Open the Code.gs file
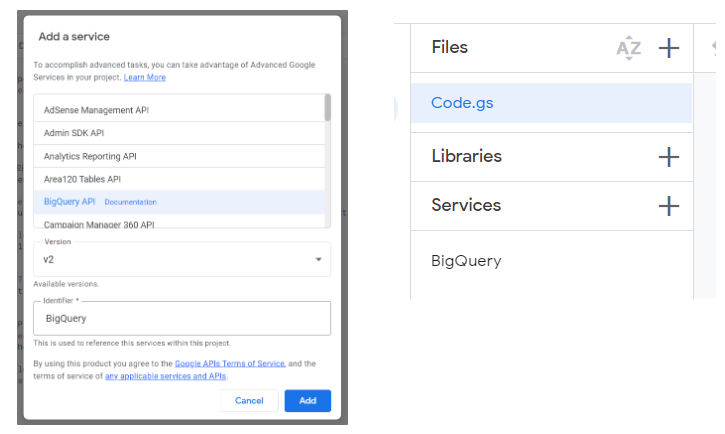 pyautogui.click(x=551, y=103)
